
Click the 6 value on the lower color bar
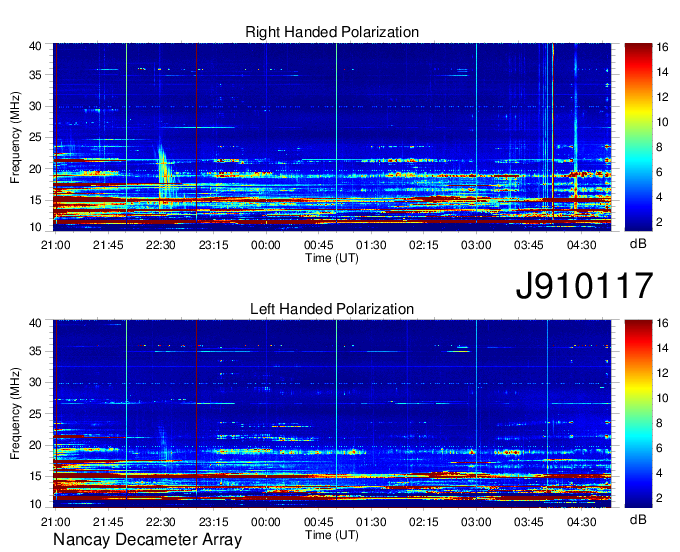(659, 448)
